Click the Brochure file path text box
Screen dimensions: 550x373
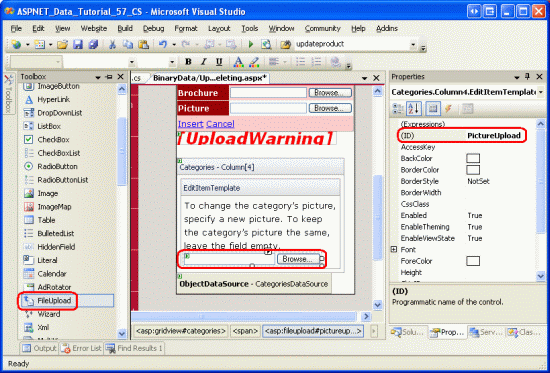coord(268,93)
